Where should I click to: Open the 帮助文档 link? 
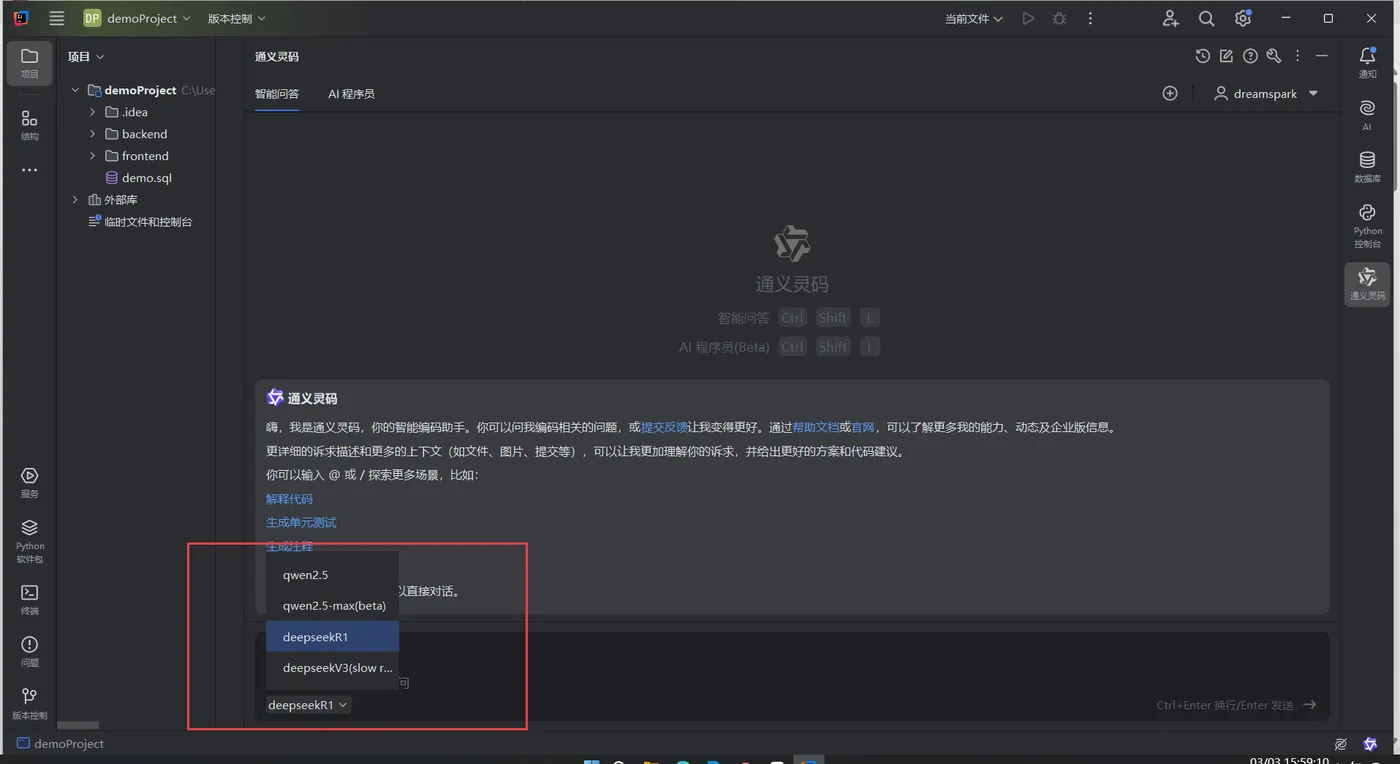tap(815, 427)
